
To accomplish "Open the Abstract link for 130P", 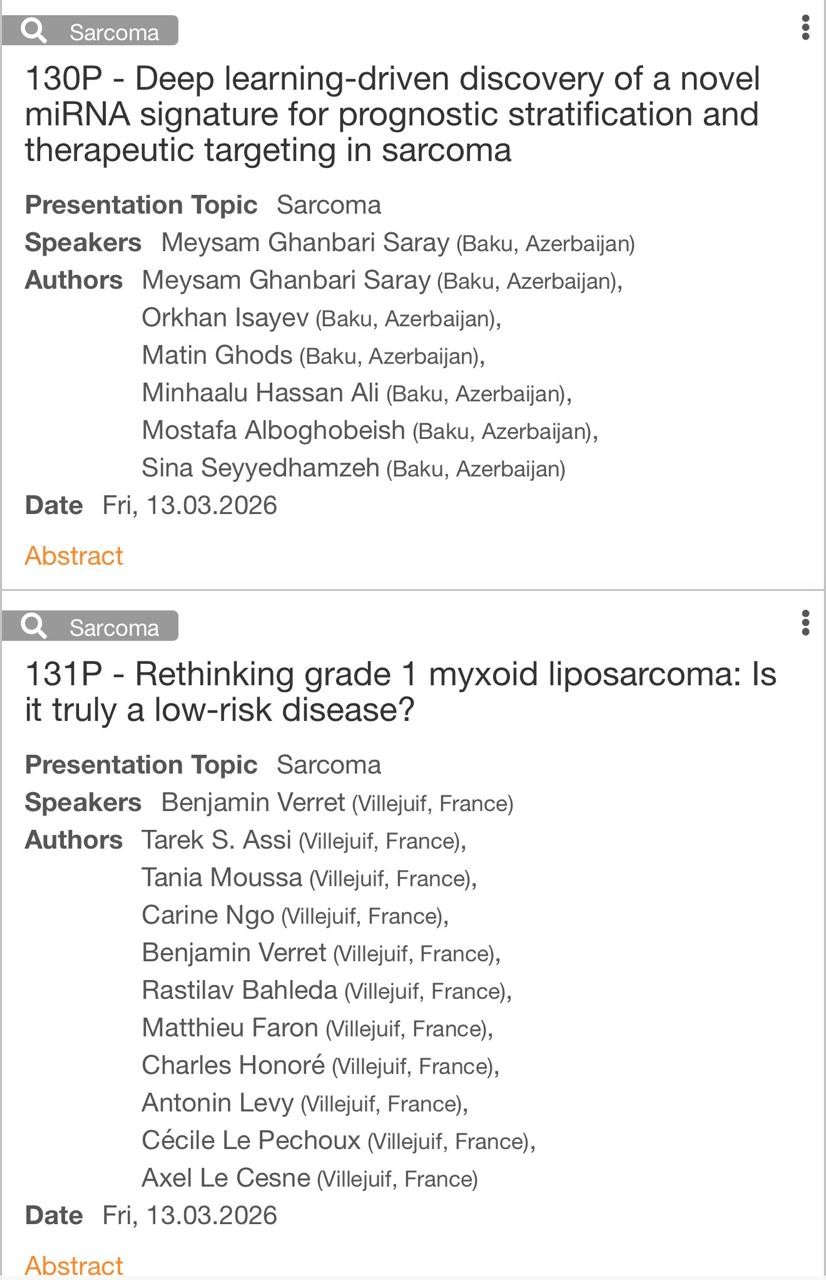I will pos(74,556).
